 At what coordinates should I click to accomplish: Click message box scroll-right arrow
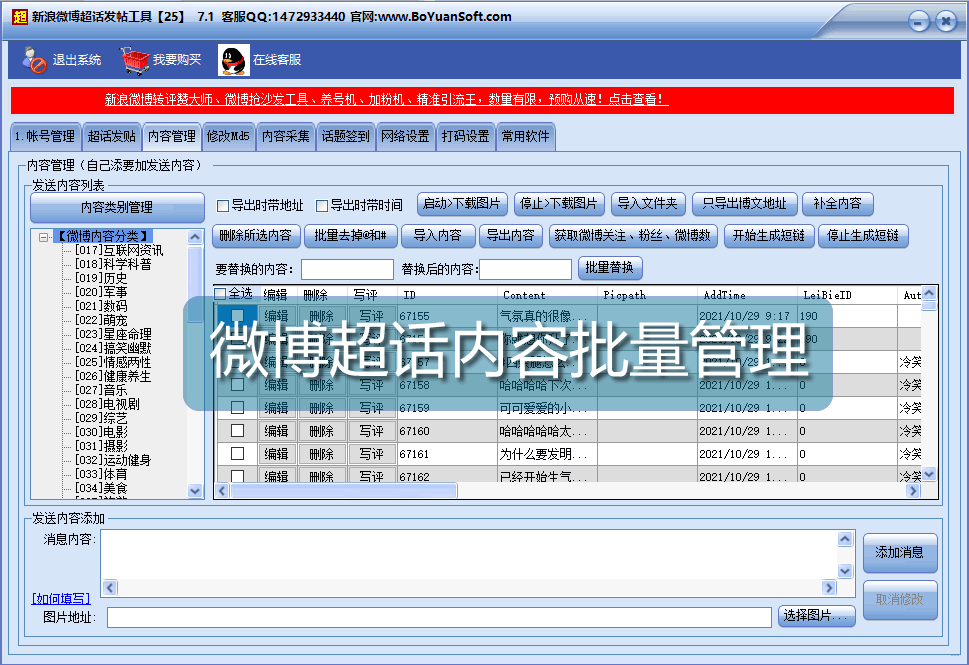pyautogui.click(x=829, y=588)
